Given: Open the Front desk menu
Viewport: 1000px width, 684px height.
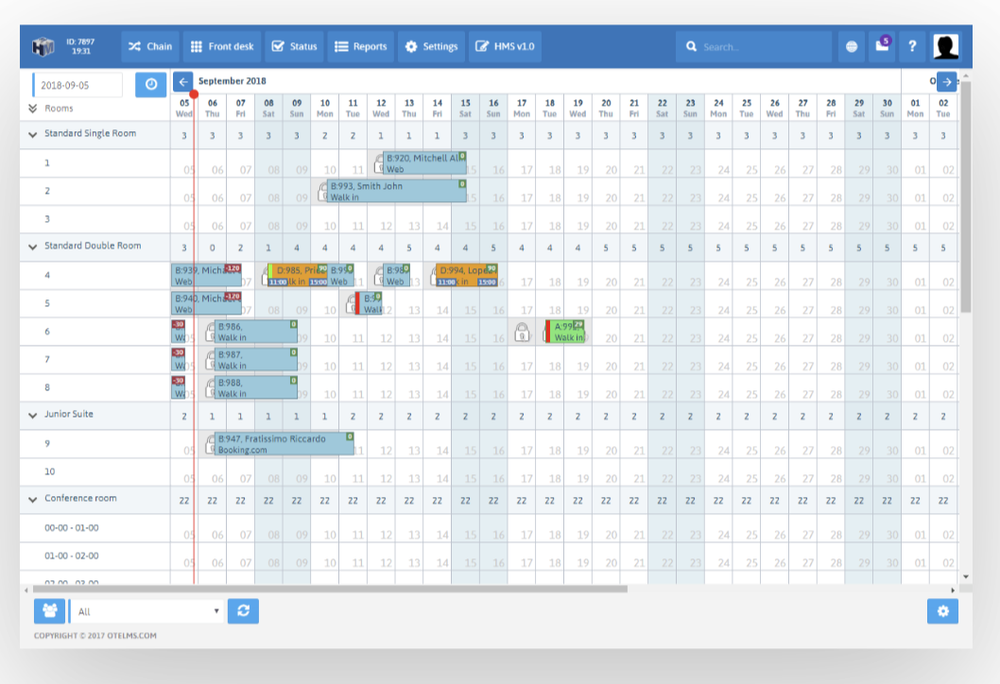Looking at the screenshot, I should pyautogui.click(x=222, y=47).
